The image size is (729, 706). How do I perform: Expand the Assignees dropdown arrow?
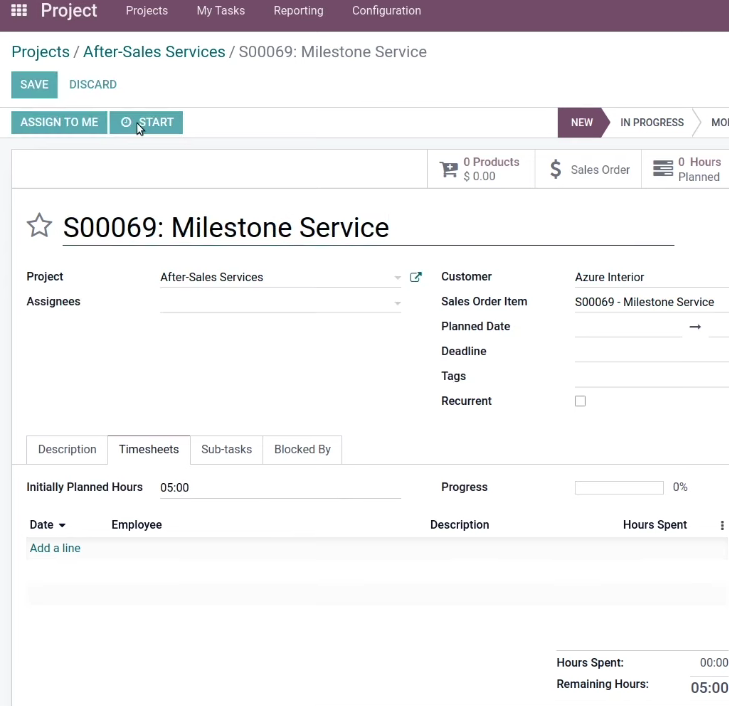(x=397, y=303)
